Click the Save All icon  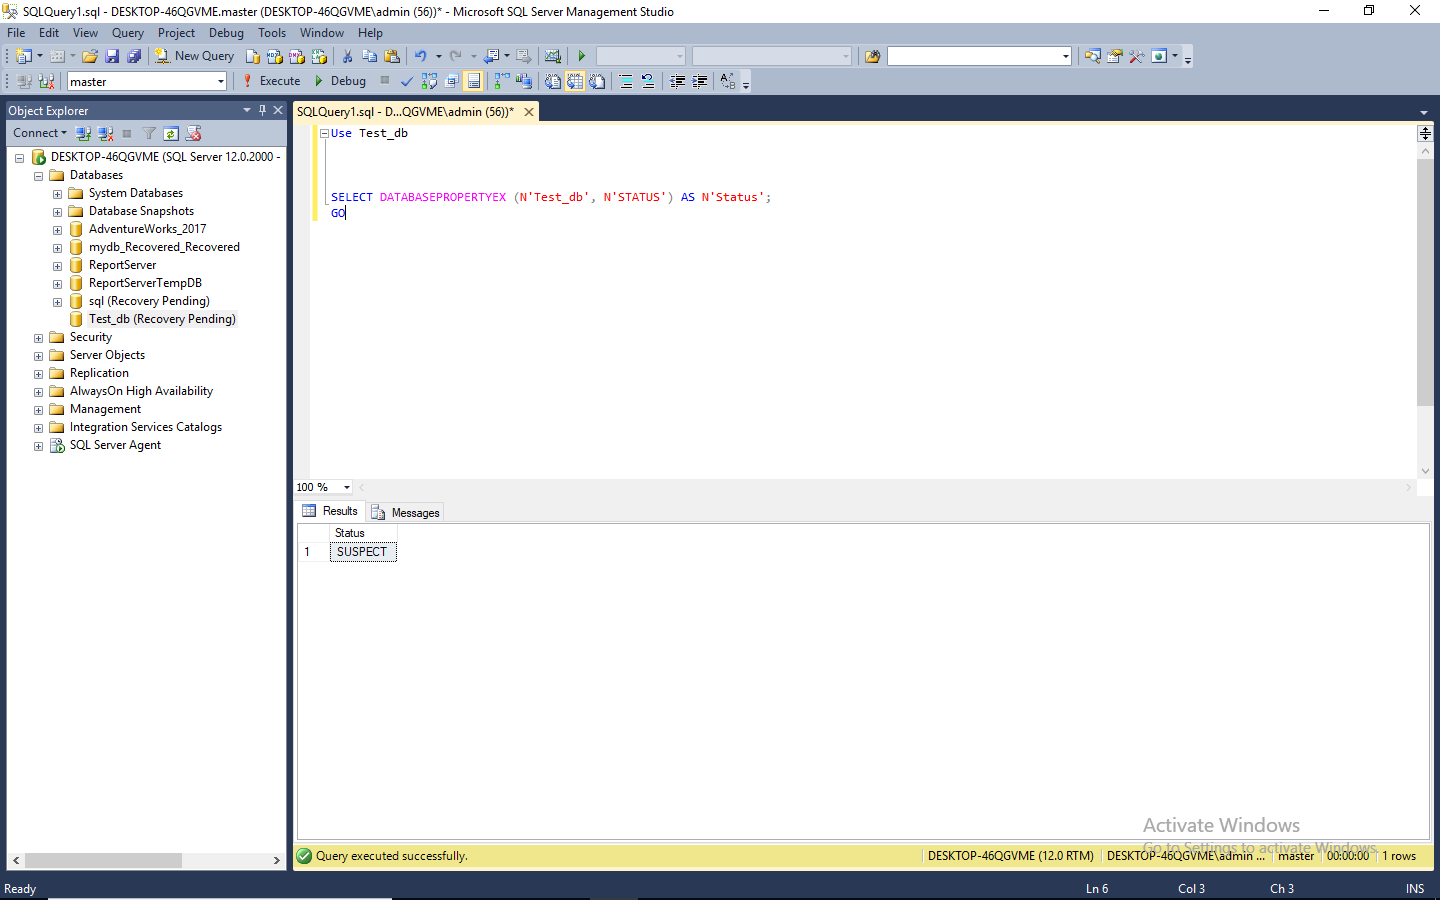pos(134,56)
